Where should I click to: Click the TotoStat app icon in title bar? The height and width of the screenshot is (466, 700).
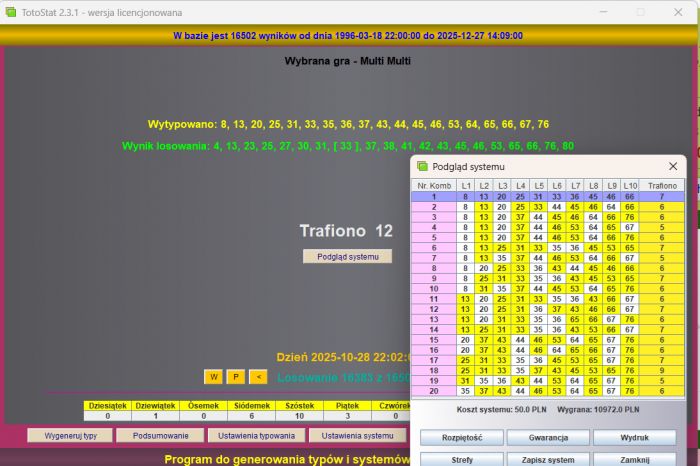[x=10, y=12]
